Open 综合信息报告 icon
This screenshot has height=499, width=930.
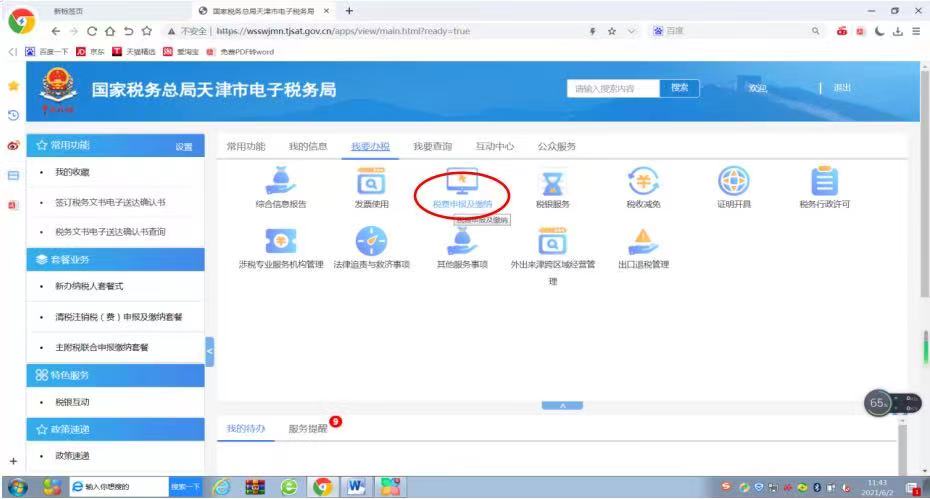281,181
